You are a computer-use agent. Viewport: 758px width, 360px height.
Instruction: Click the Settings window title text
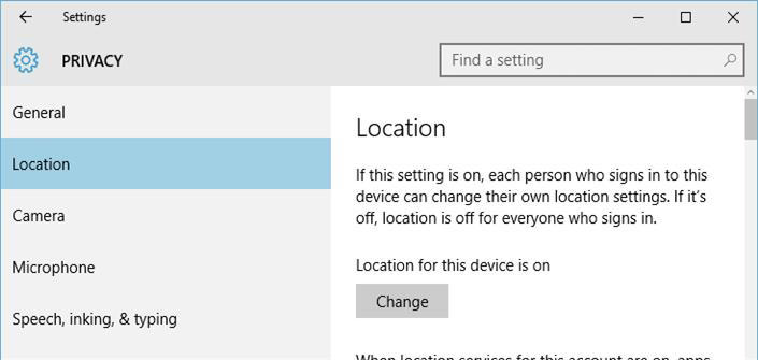tap(84, 18)
